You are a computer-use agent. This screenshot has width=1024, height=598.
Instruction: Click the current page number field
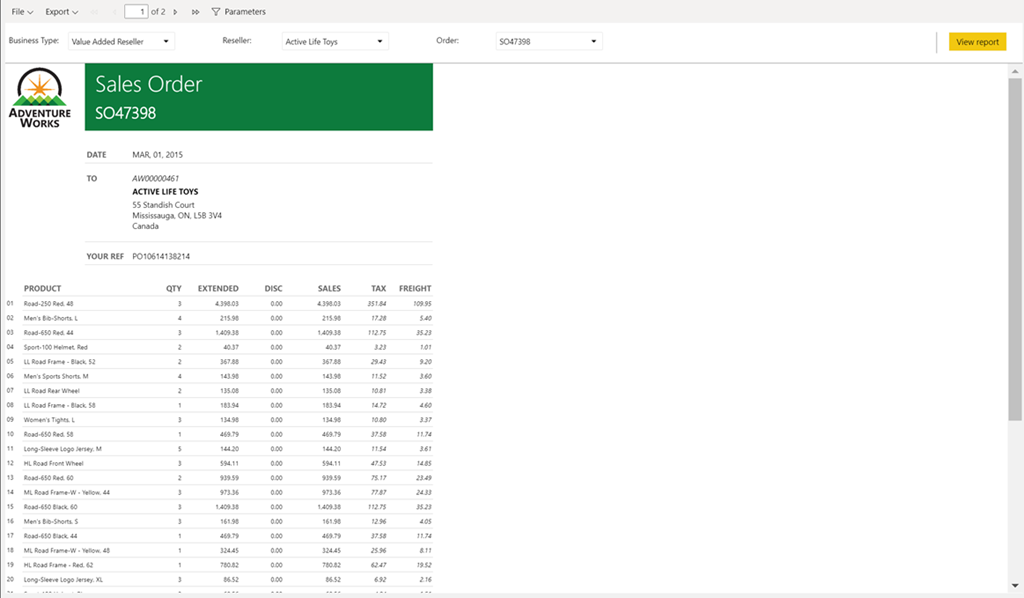(136, 12)
